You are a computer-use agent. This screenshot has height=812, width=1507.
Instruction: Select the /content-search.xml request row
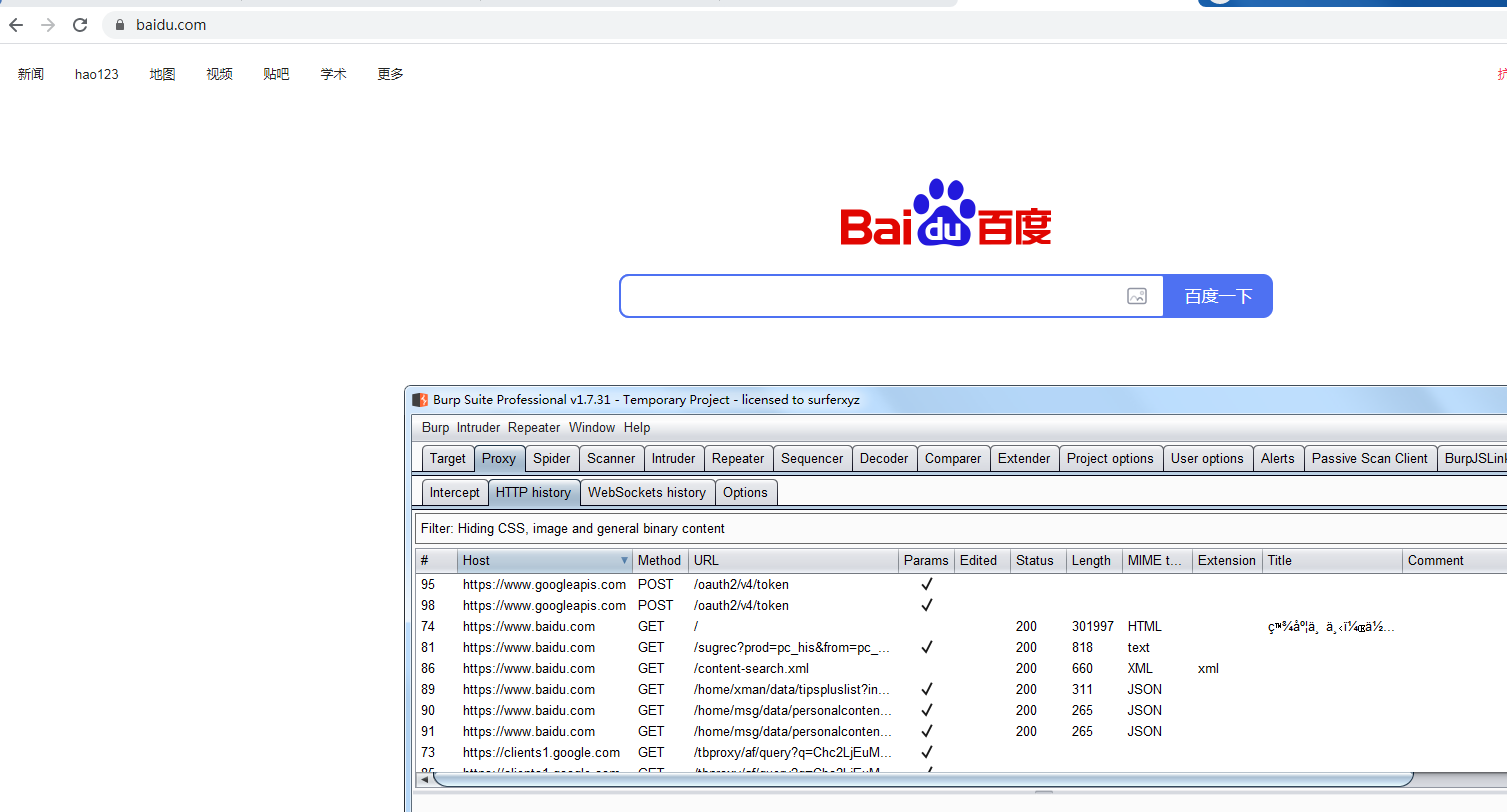coord(961,668)
